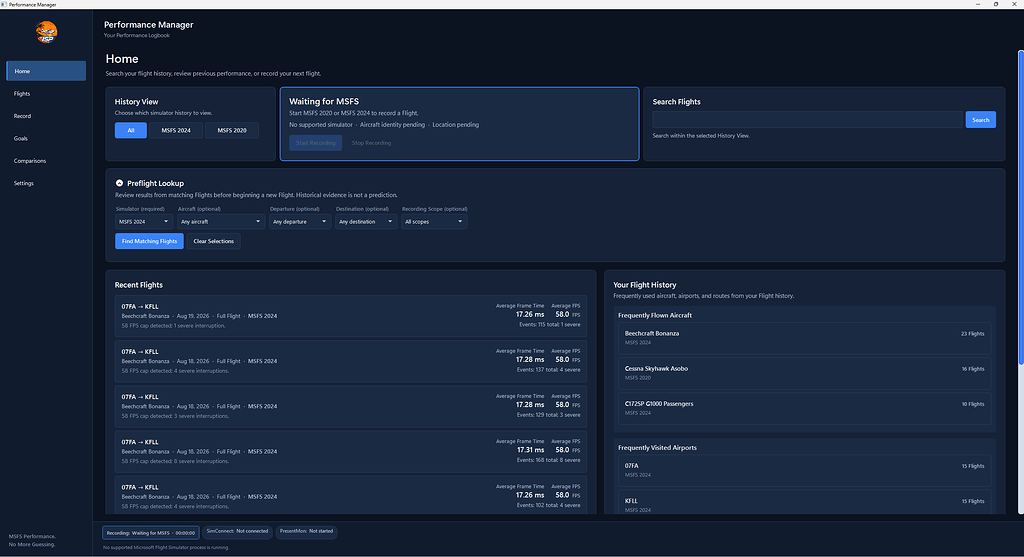Open the Comparisons page
The height and width of the screenshot is (557, 1024).
point(46,161)
